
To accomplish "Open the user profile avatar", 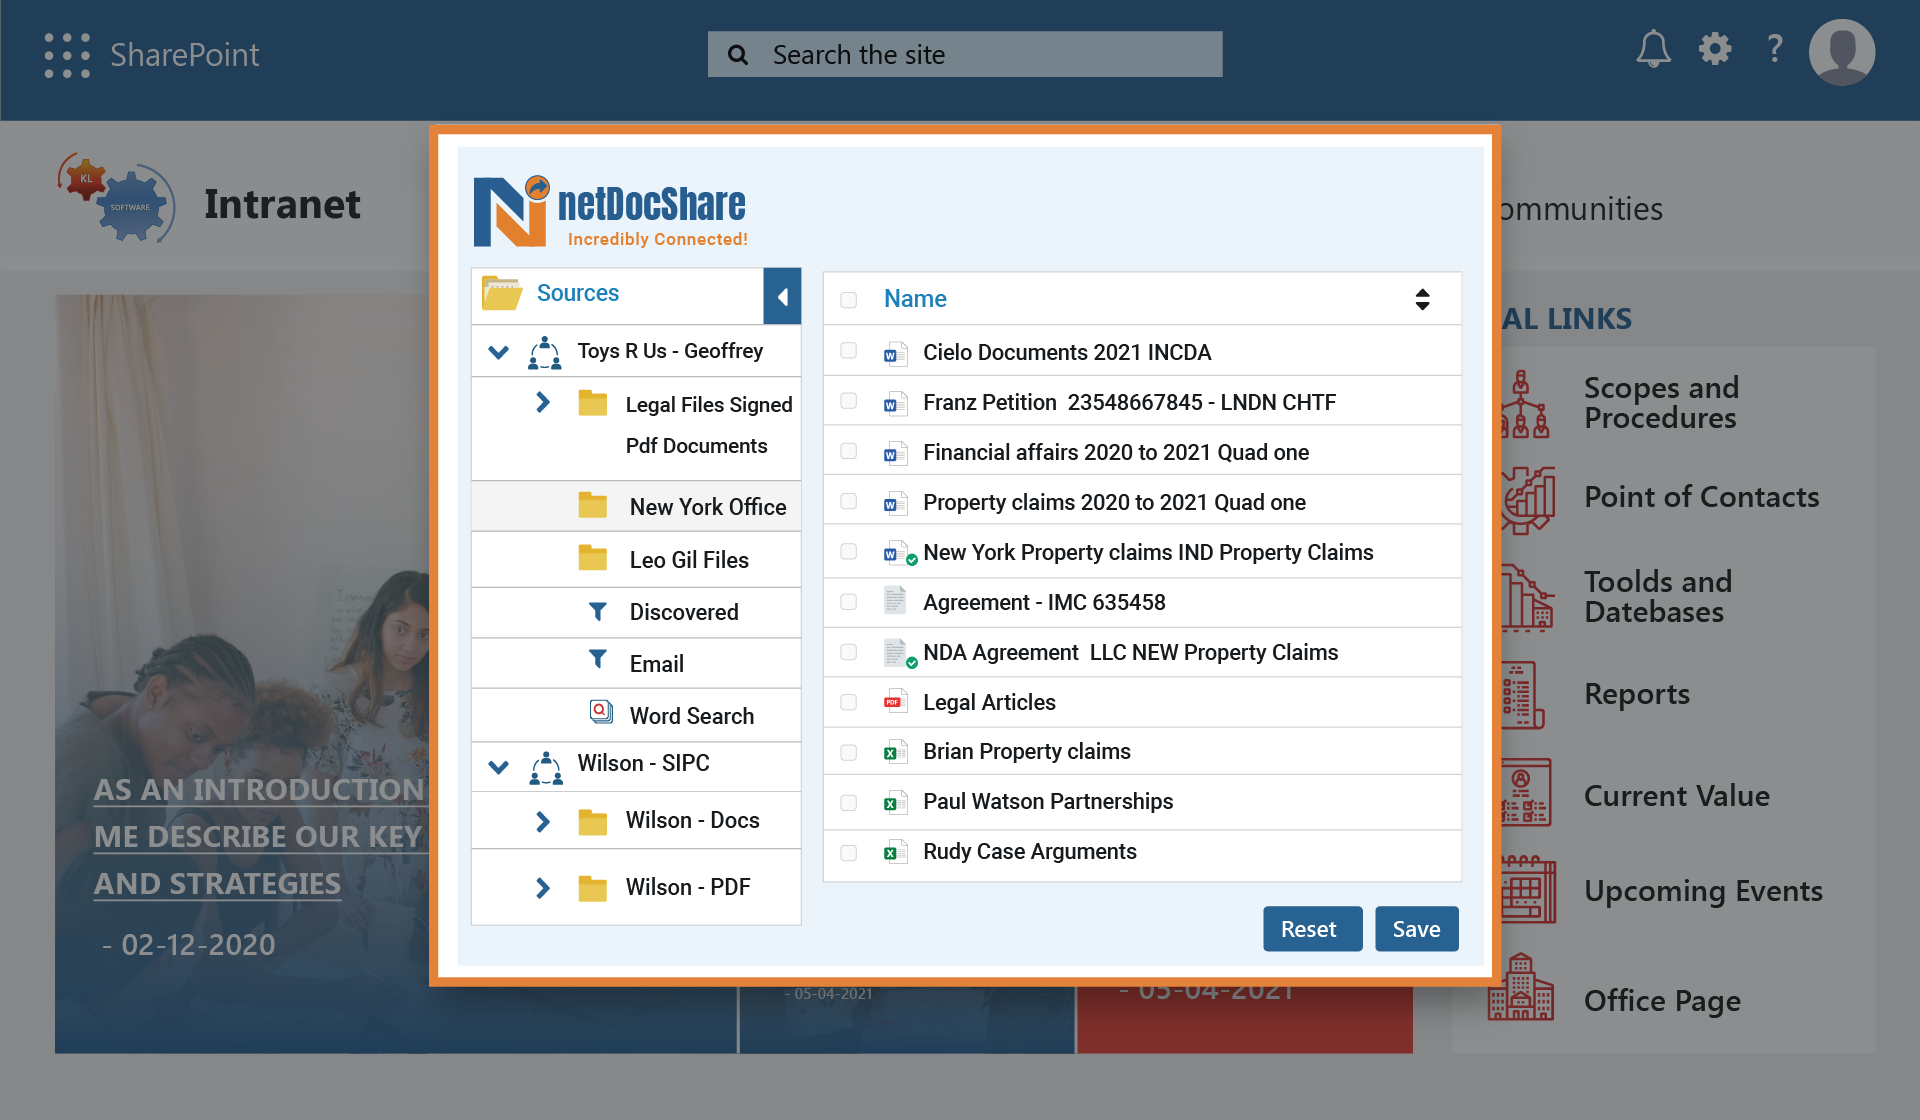I will click(1842, 52).
